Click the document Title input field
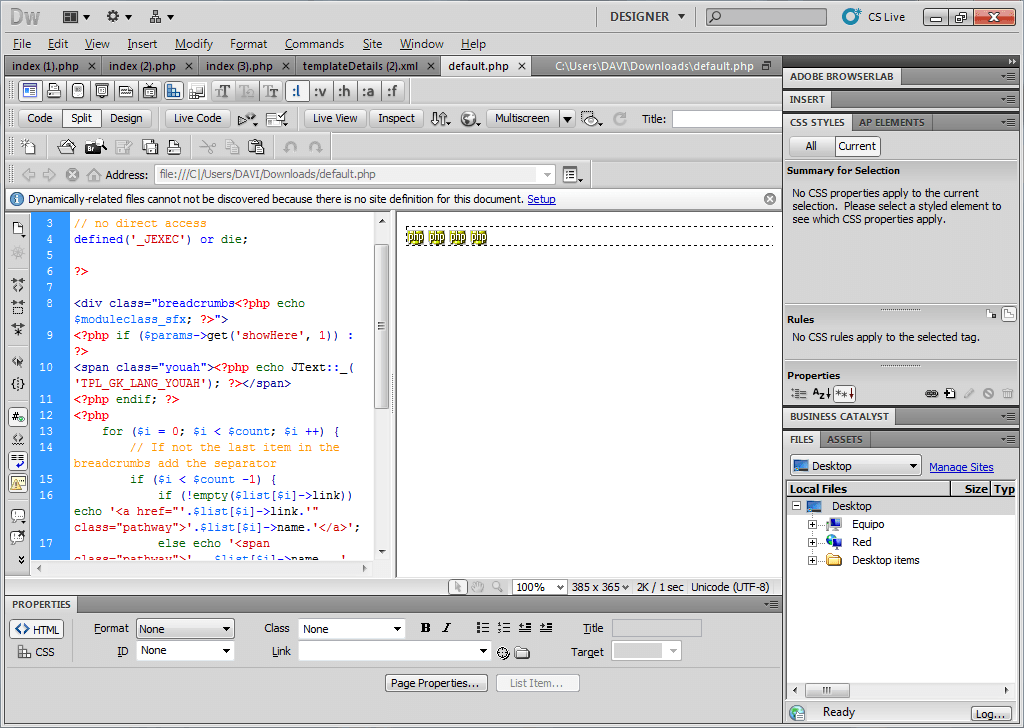The image size is (1024, 728). (x=727, y=119)
